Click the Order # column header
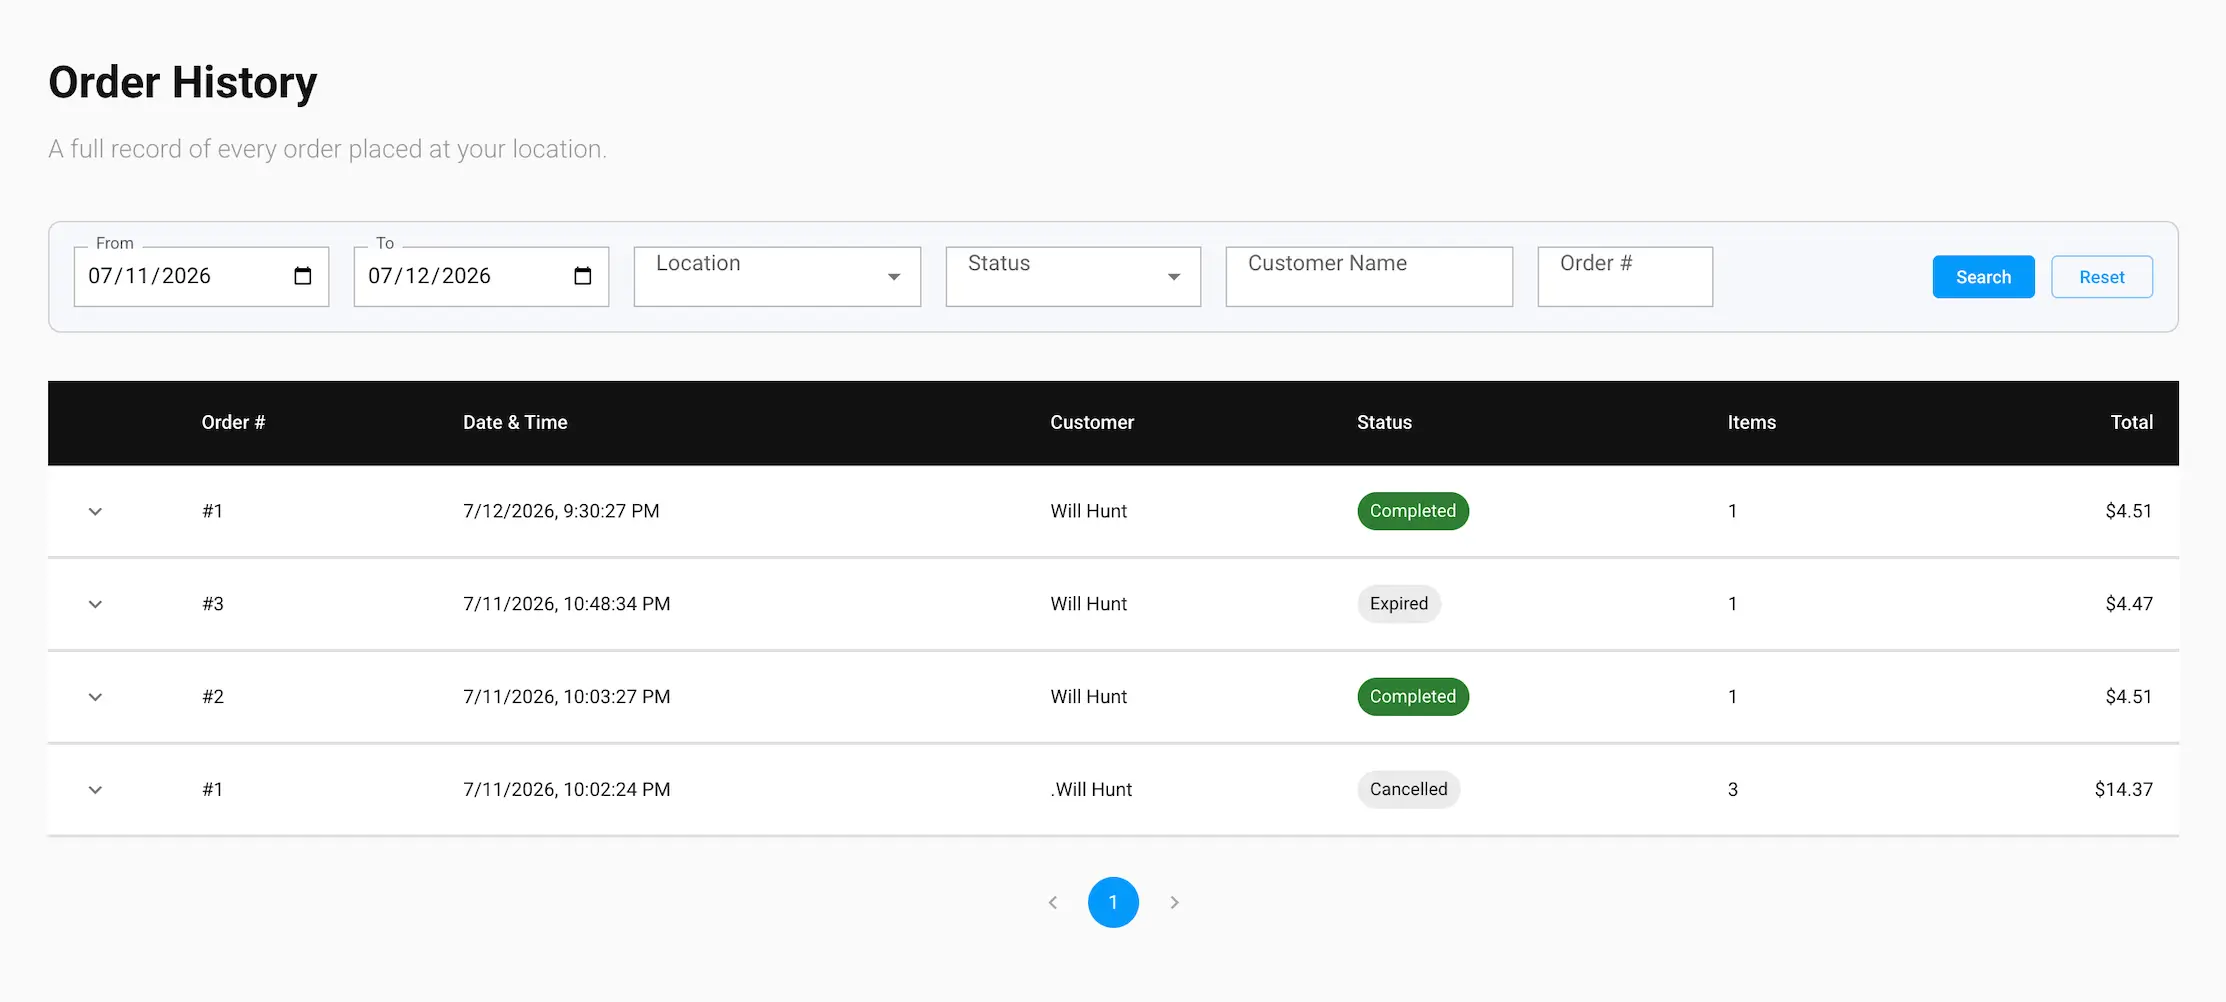Image resolution: width=2226 pixels, height=1002 pixels. [x=233, y=422]
